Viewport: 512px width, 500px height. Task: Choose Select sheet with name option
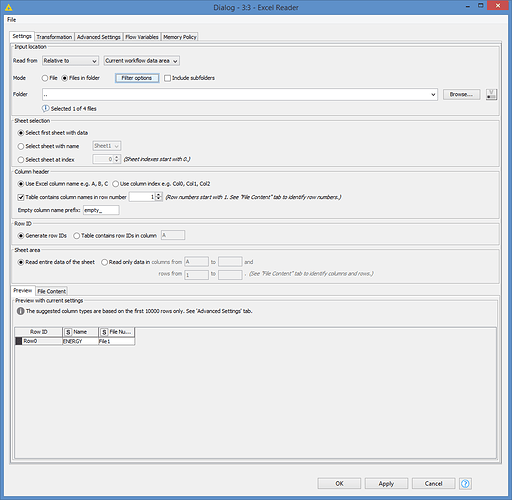(x=21, y=146)
